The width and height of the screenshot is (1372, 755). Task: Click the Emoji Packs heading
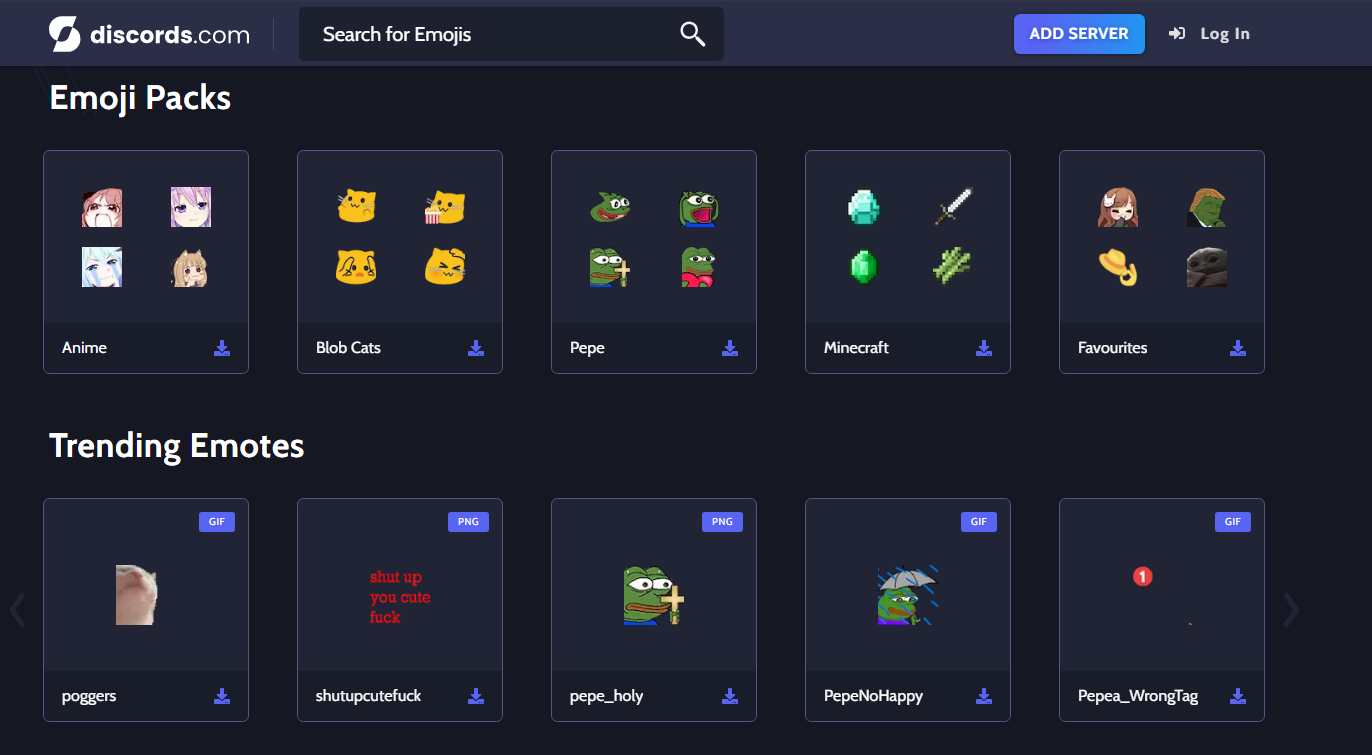[x=140, y=98]
